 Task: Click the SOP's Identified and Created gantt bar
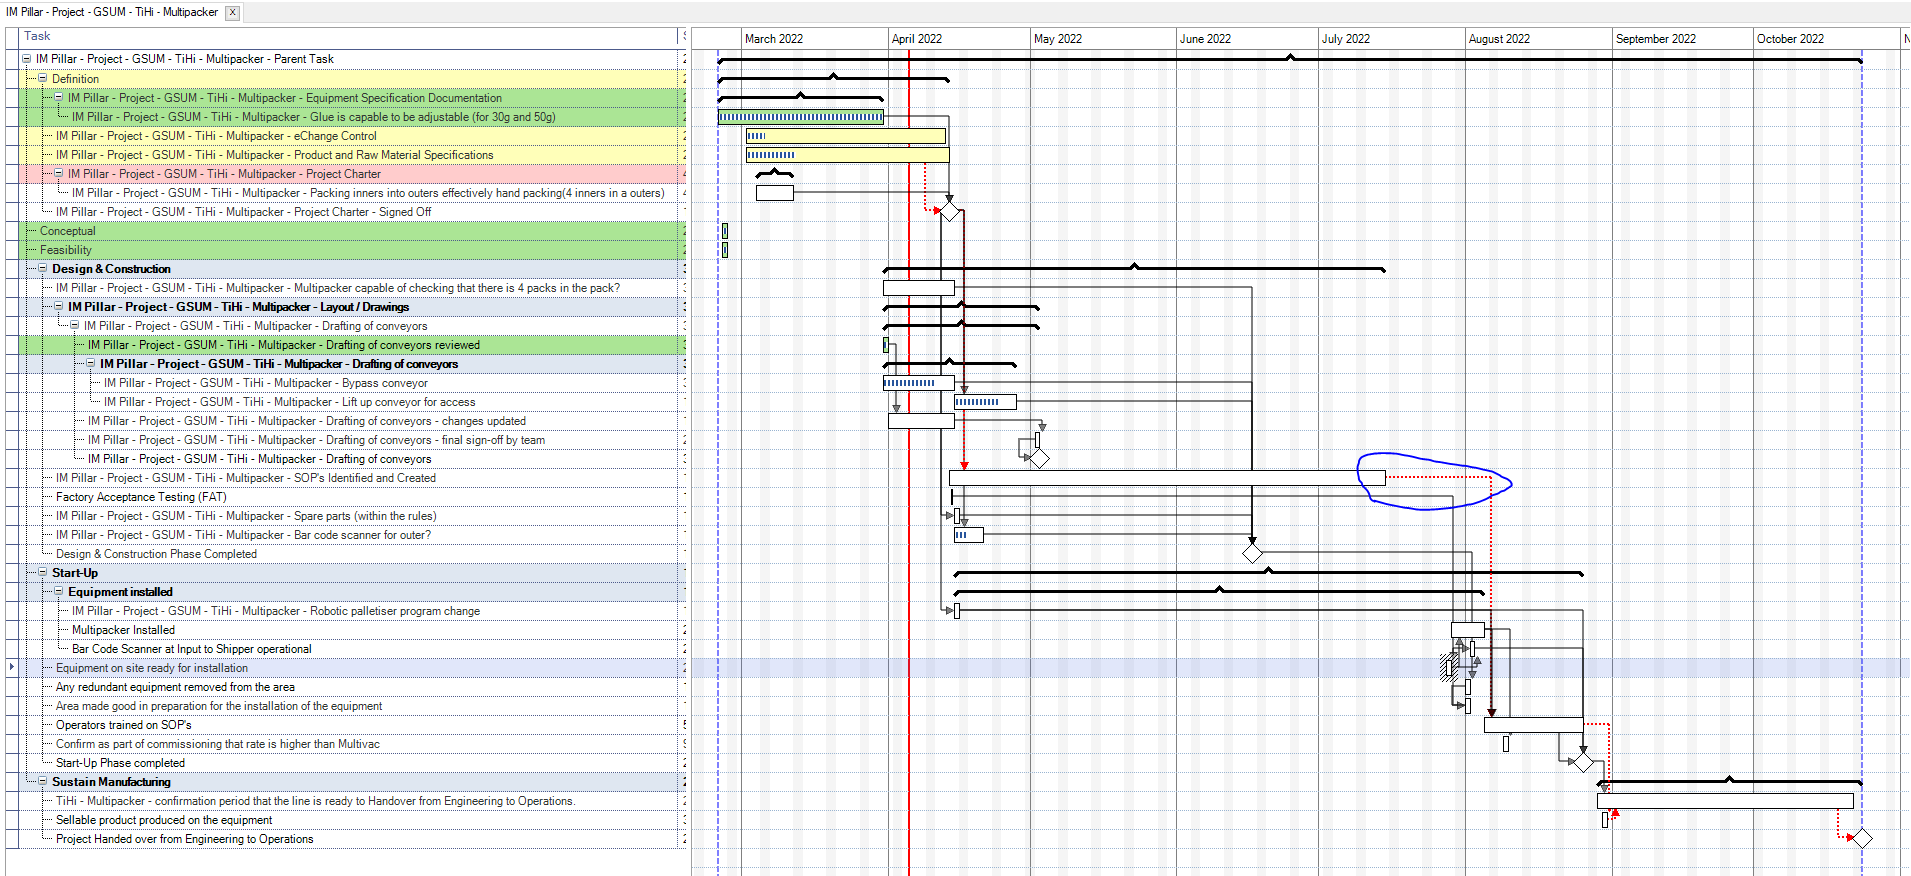[1167, 478]
